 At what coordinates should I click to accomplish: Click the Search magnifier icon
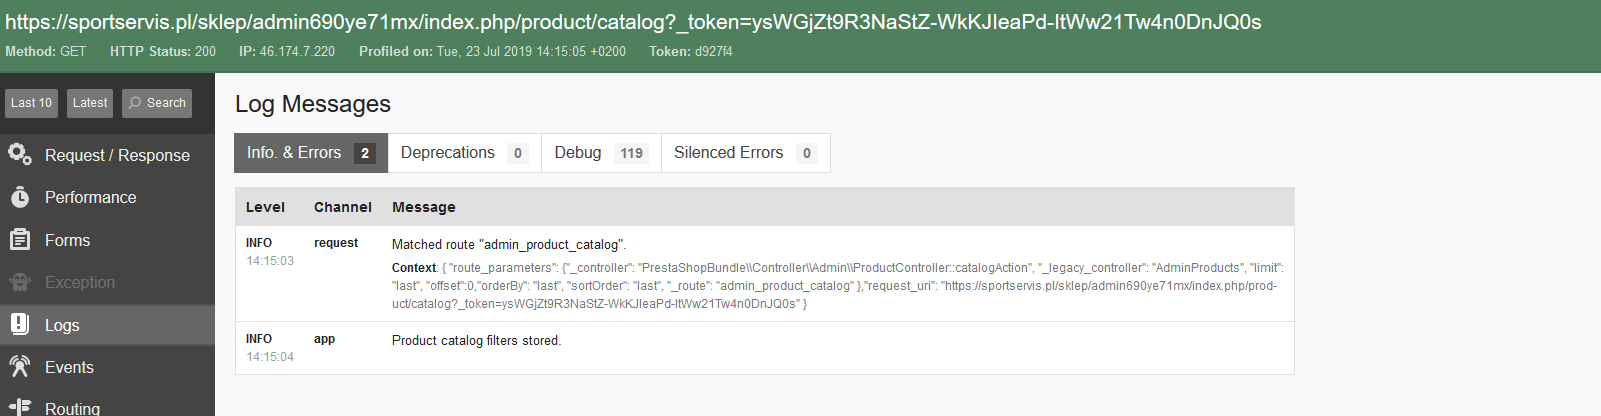[x=136, y=103]
